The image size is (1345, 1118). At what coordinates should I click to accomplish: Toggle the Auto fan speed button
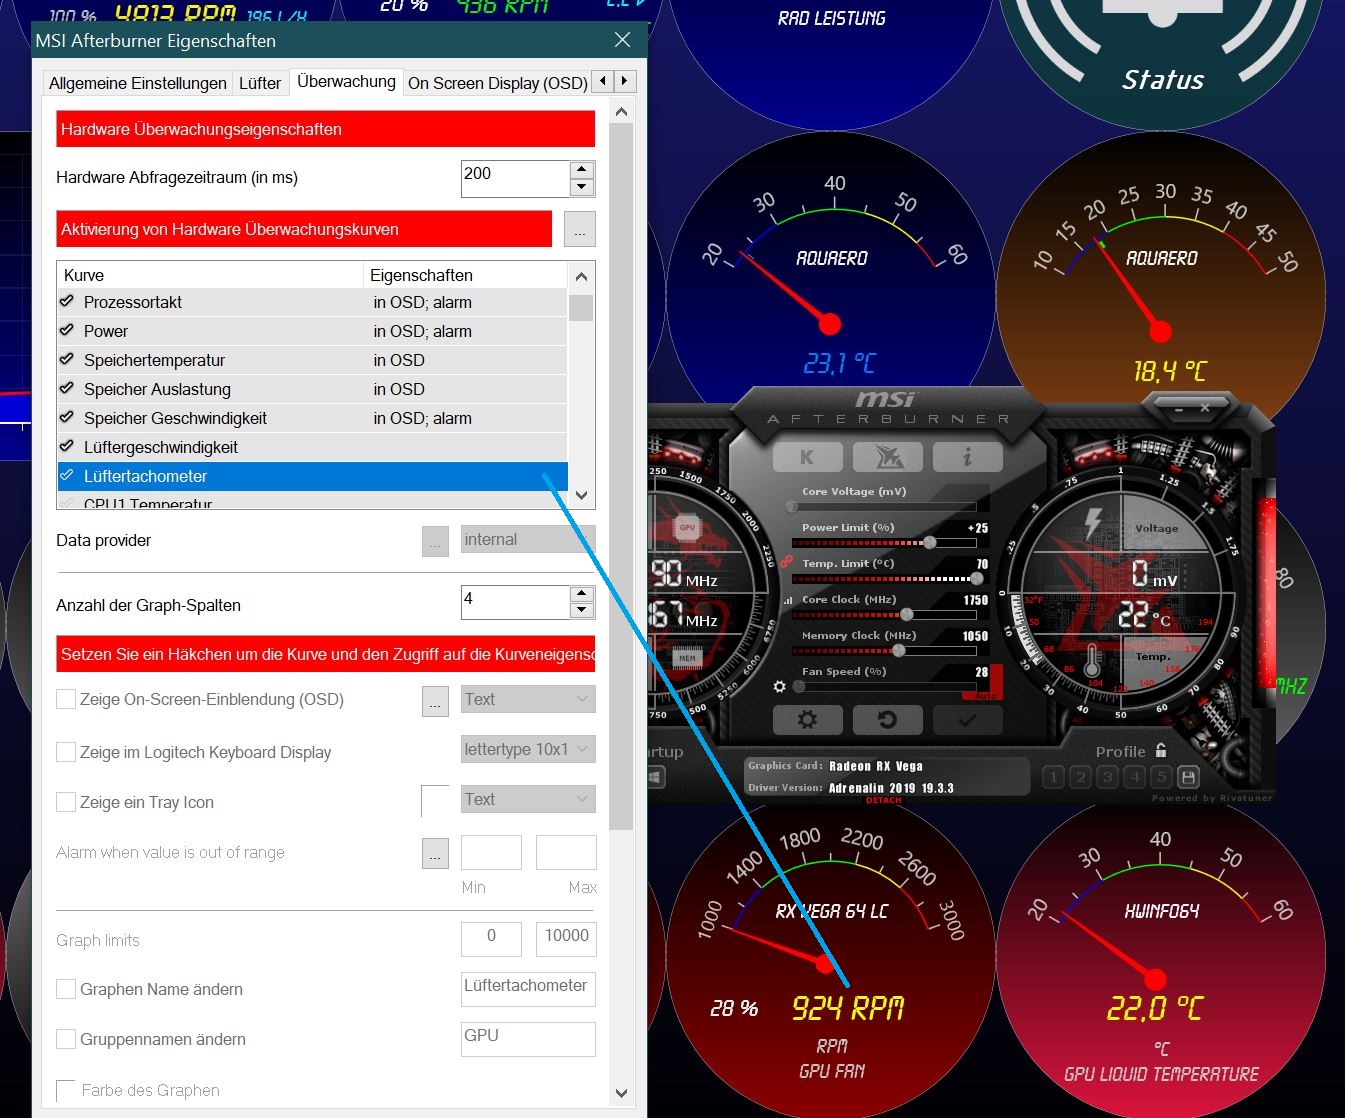click(985, 696)
